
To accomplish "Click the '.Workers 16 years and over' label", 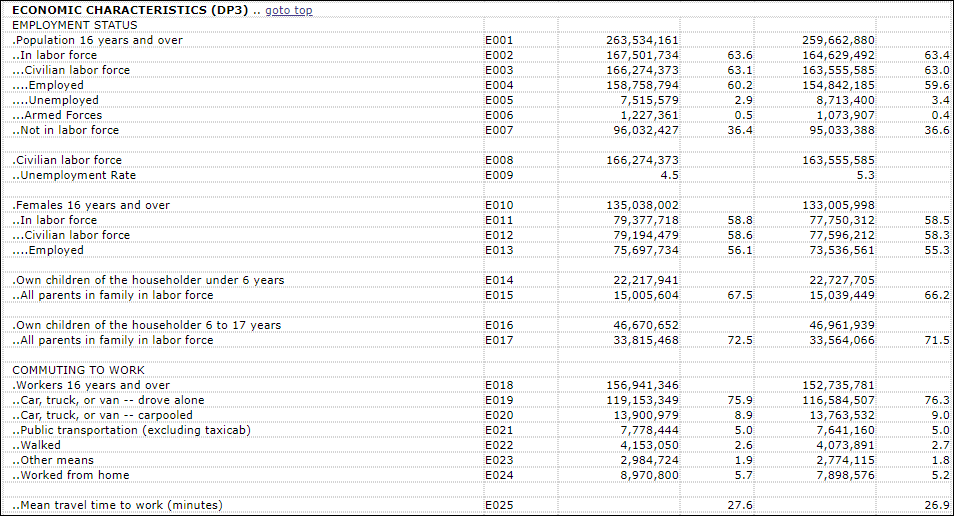I will pyautogui.click(x=91, y=385).
